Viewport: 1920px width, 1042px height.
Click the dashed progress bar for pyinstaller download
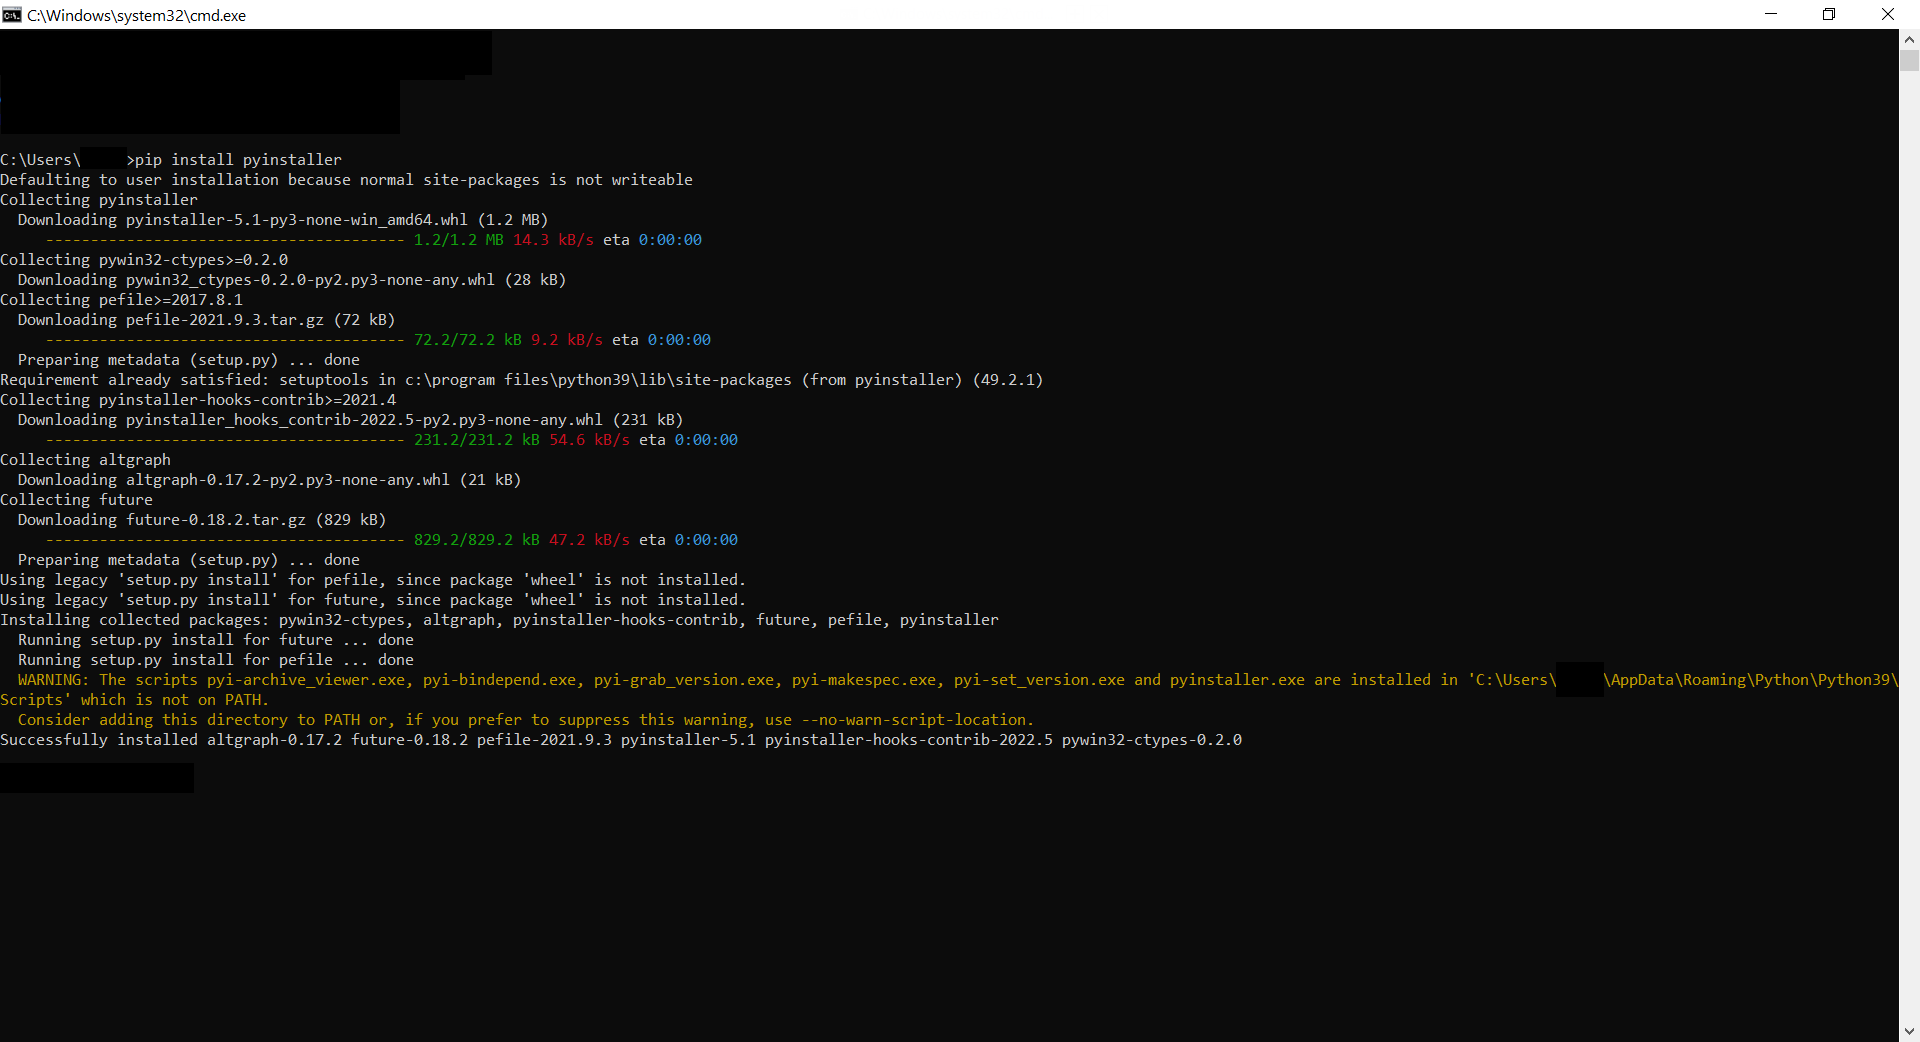[x=225, y=240]
